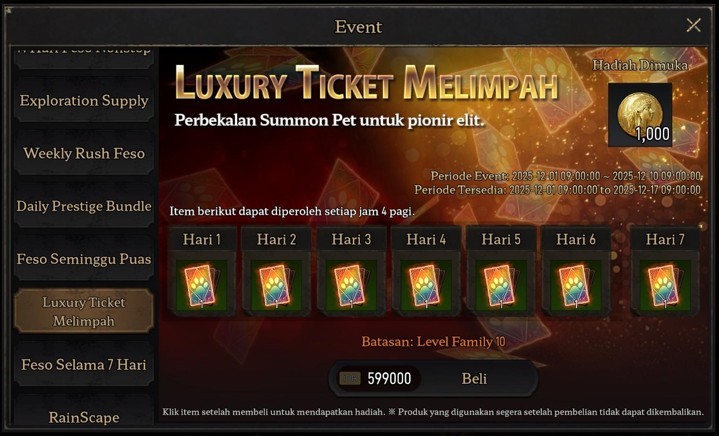The width and height of the screenshot is (719, 436).
Task: Open the Exploration Supply event tab
Action: coord(84,101)
